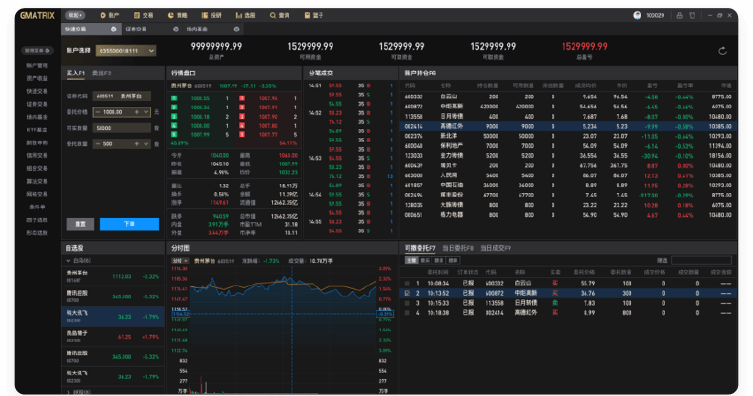Open the 选股 bar-chart stock picker

coord(238,15)
